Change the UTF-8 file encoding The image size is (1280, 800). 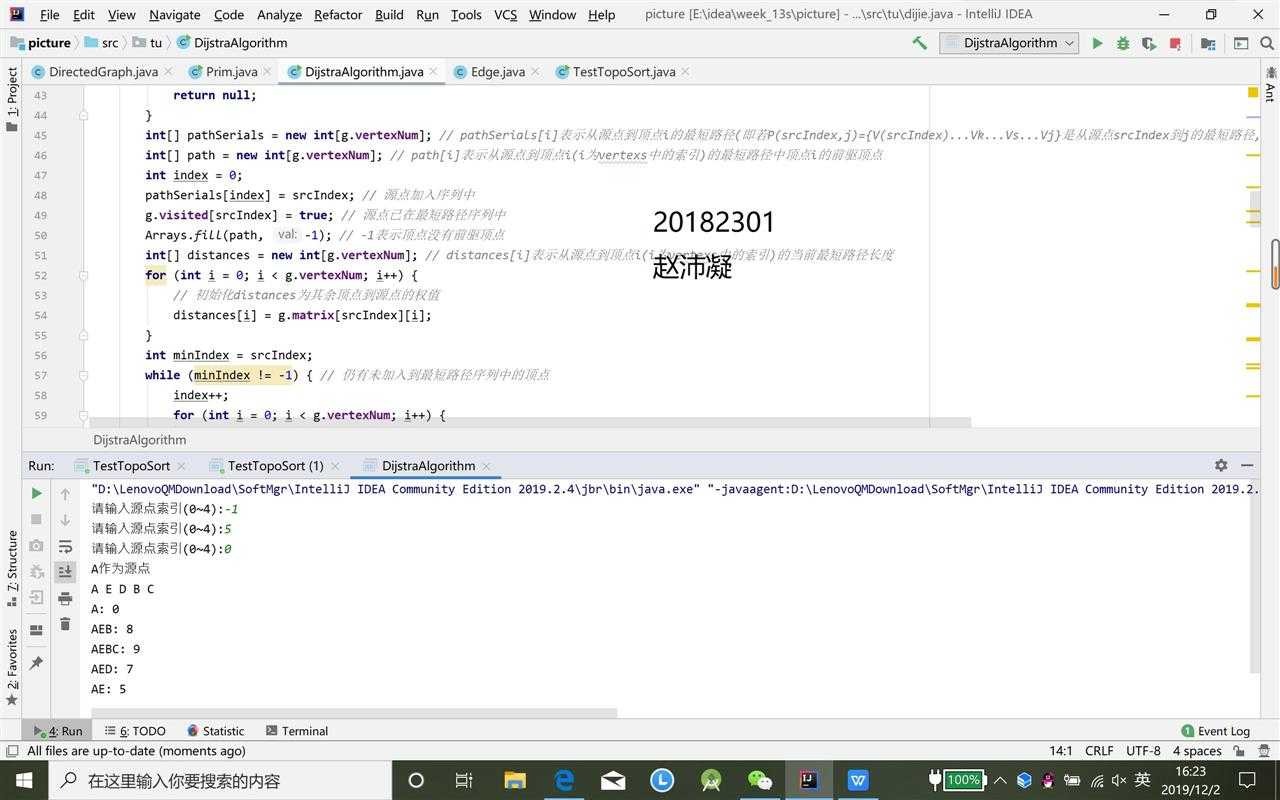(x=1143, y=751)
